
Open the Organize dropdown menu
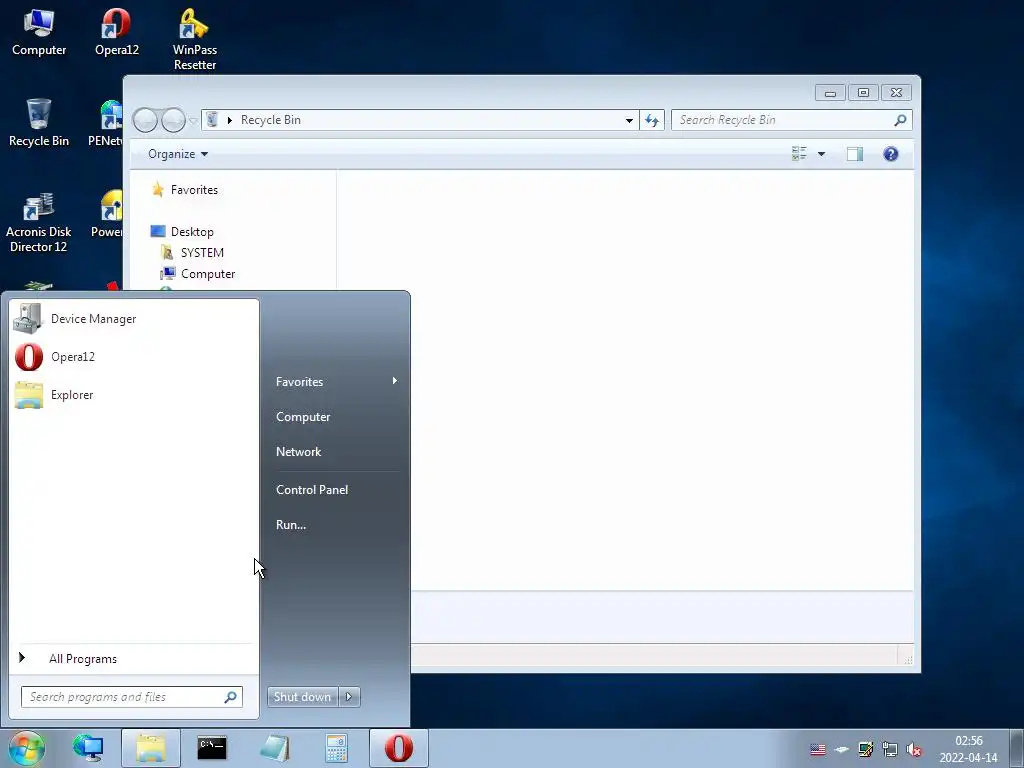click(178, 154)
